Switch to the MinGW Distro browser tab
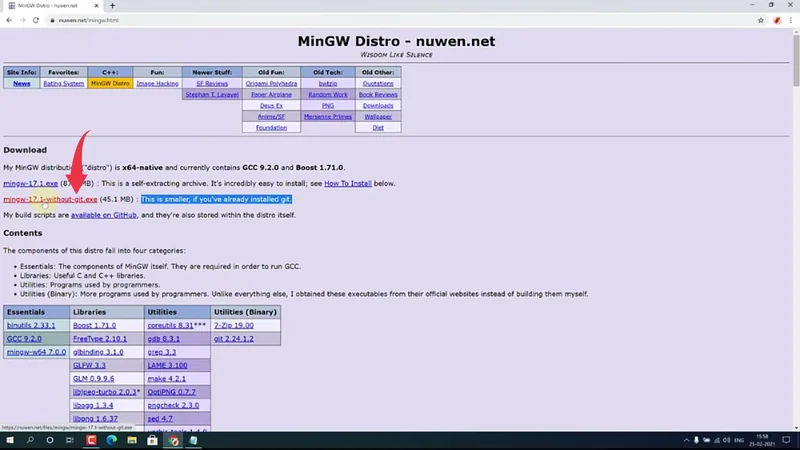800x450 pixels. 50,6
